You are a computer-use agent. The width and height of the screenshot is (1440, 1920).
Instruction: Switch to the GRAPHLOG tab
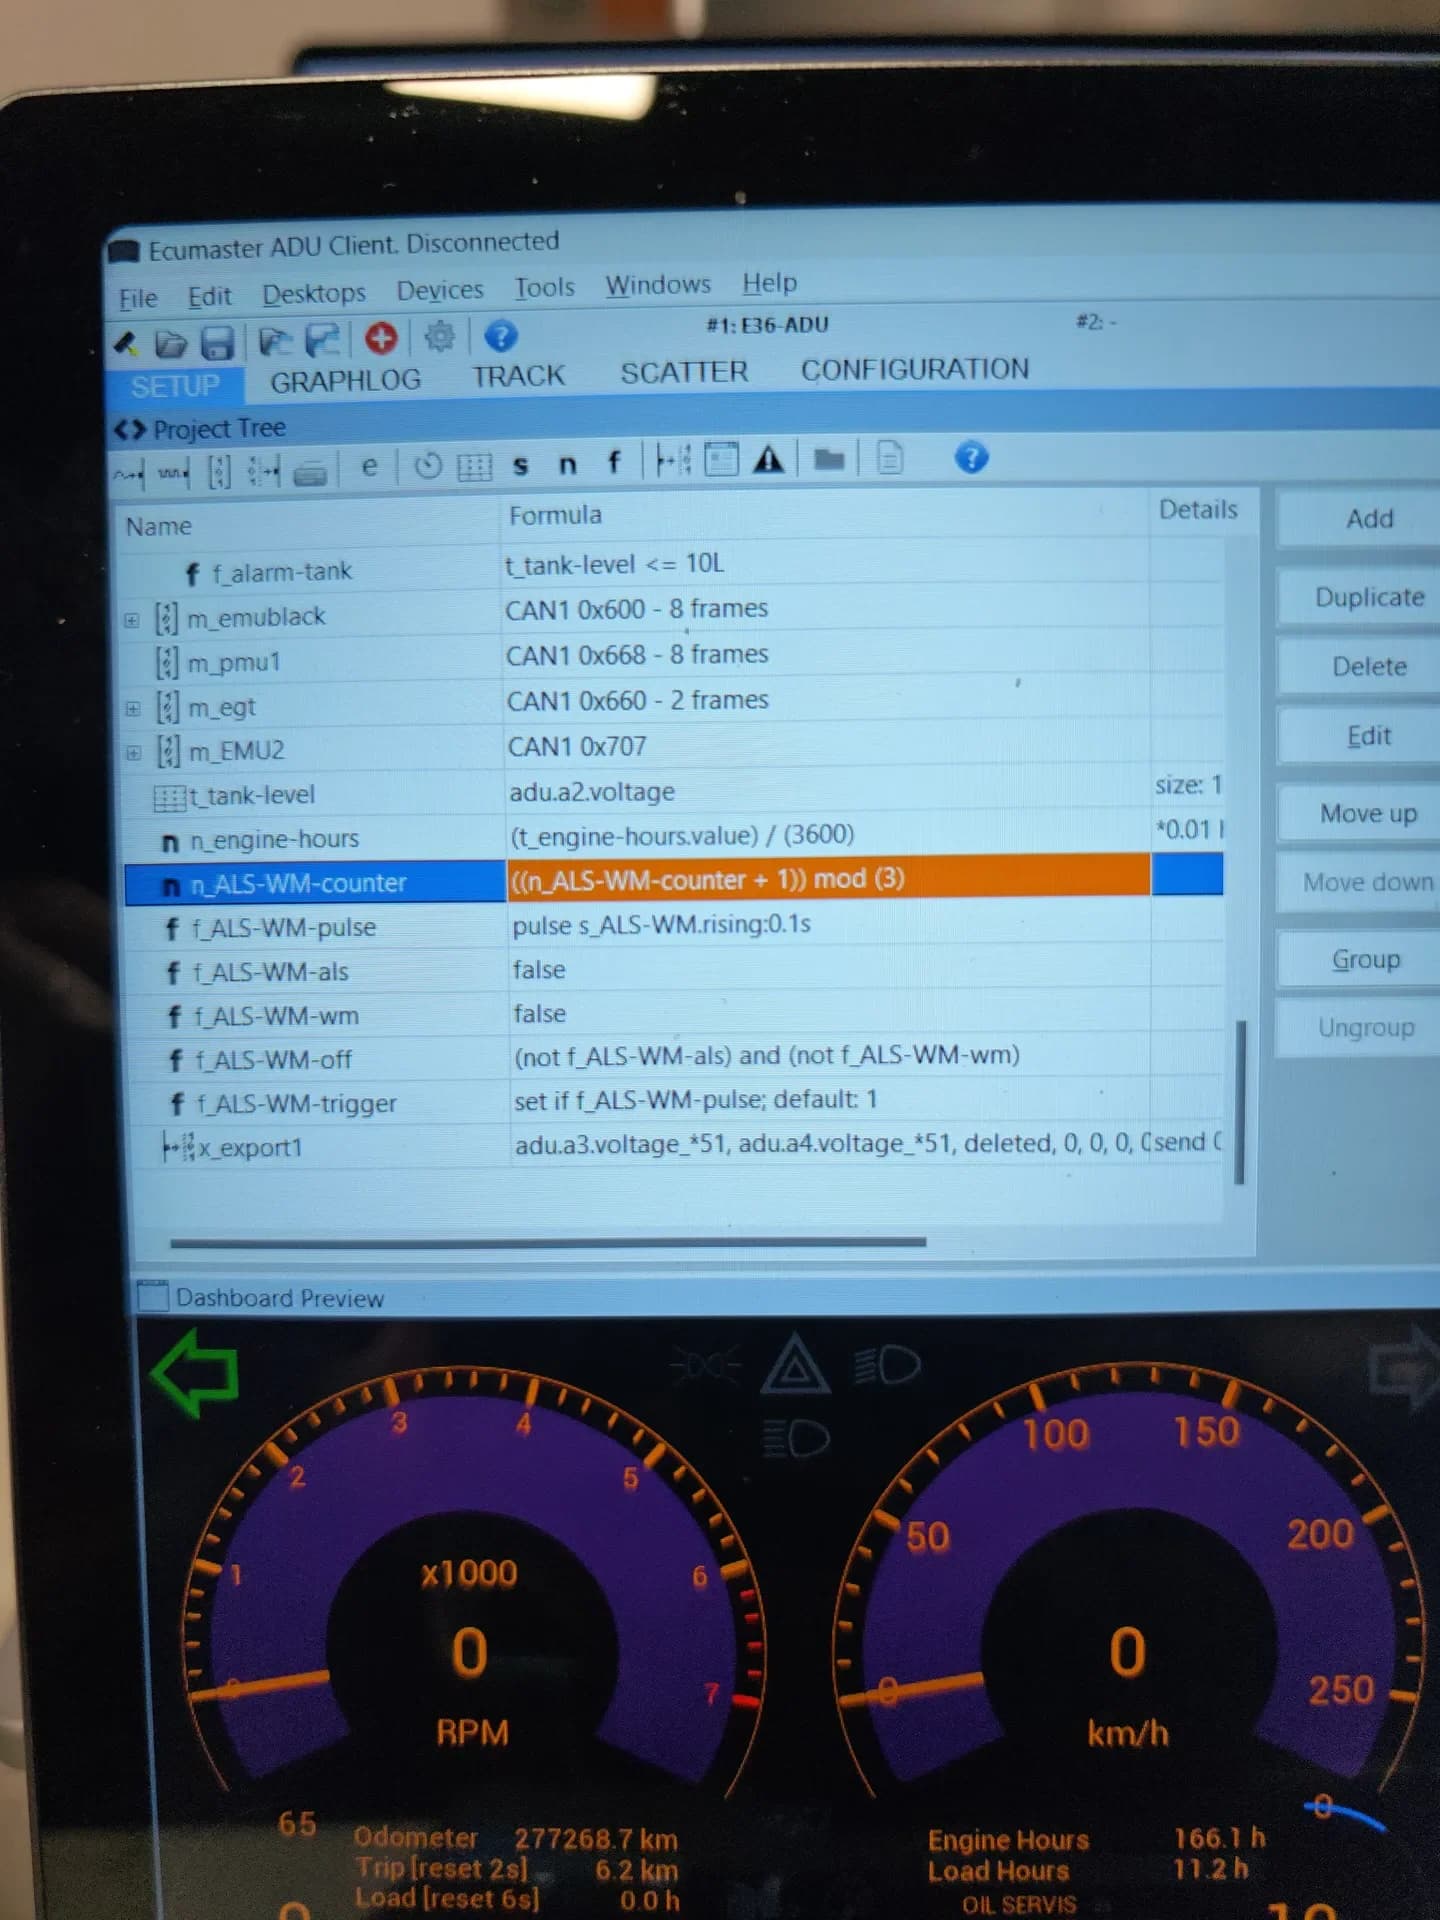345,381
